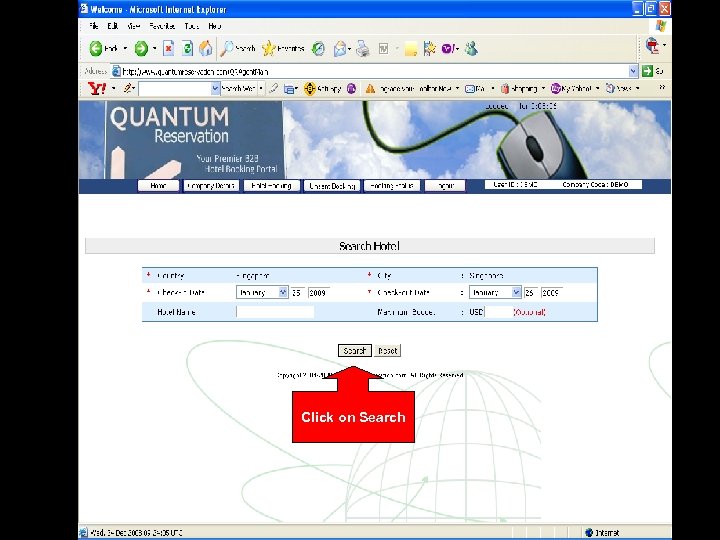The height and width of the screenshot is (540, 720).
Task: Open the IE Search magnifier
Action: click(227, 48)
